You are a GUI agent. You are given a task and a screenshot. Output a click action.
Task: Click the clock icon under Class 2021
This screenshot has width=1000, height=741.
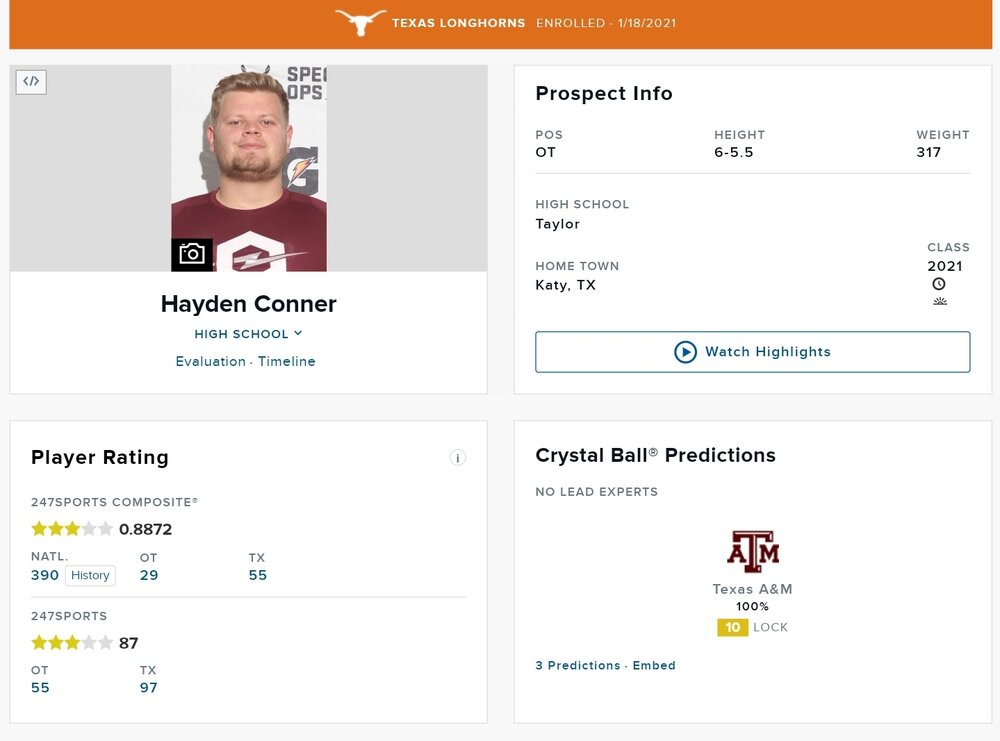[x=939, y=284]
